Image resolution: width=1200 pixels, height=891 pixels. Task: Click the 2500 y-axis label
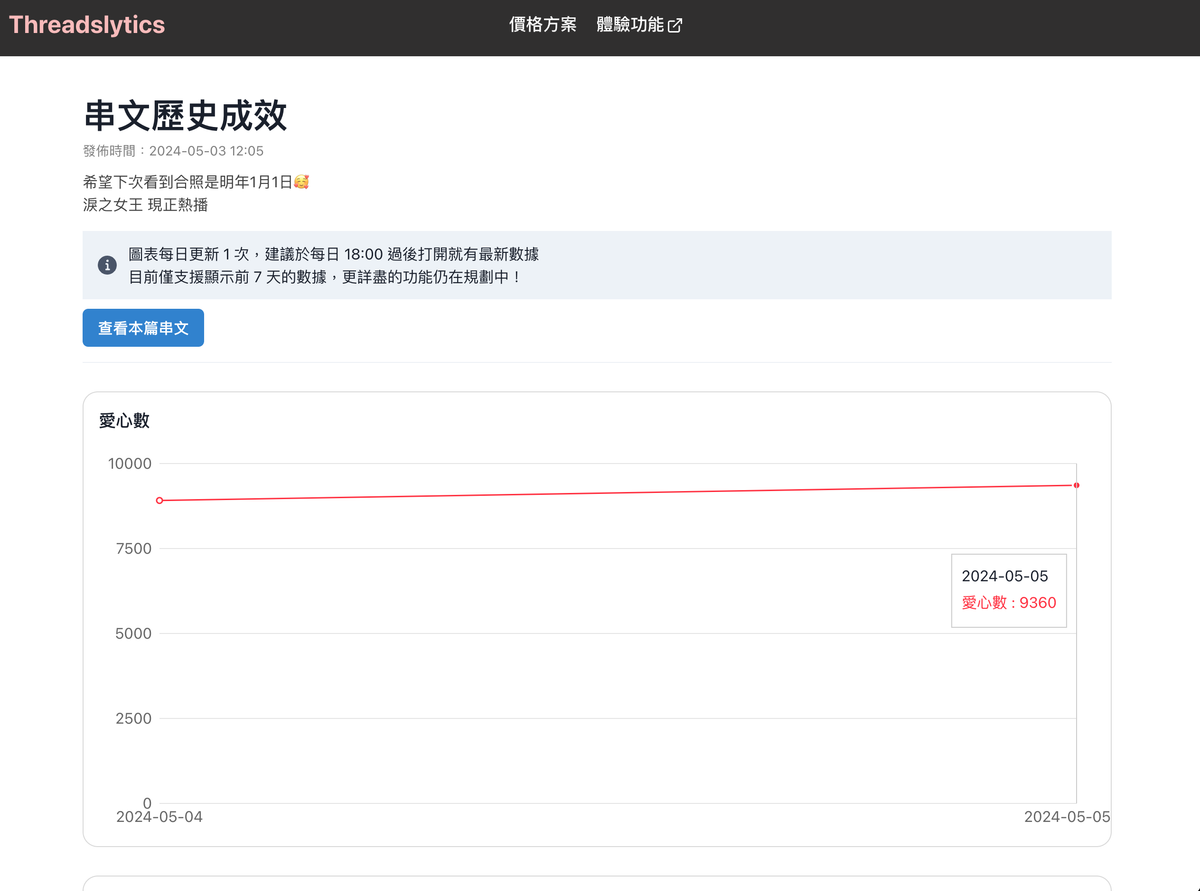(x=134, y=719)
